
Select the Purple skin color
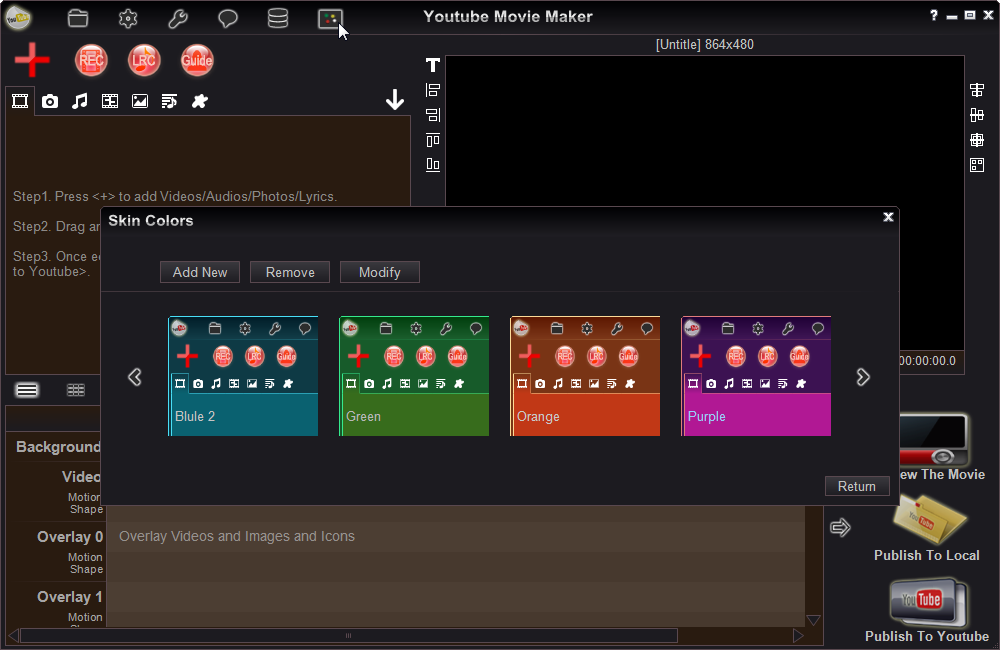[756, 376]
